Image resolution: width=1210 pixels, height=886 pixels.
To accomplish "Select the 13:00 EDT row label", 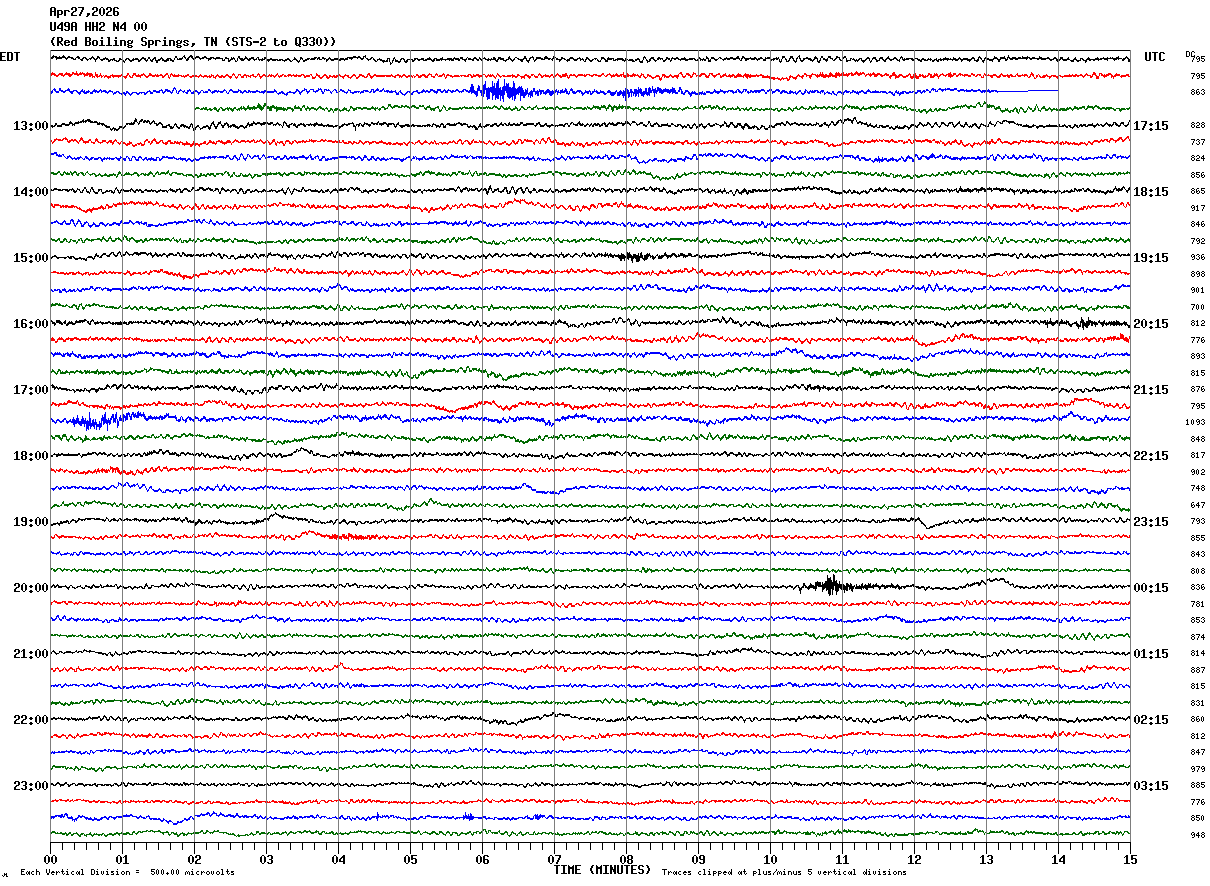I will click(30, 126).
